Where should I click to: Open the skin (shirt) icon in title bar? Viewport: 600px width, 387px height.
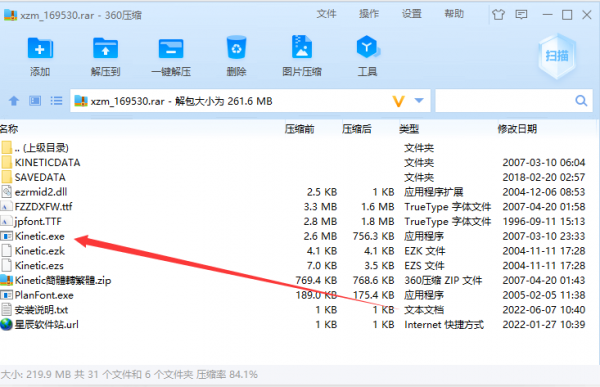tap(498, 15)
